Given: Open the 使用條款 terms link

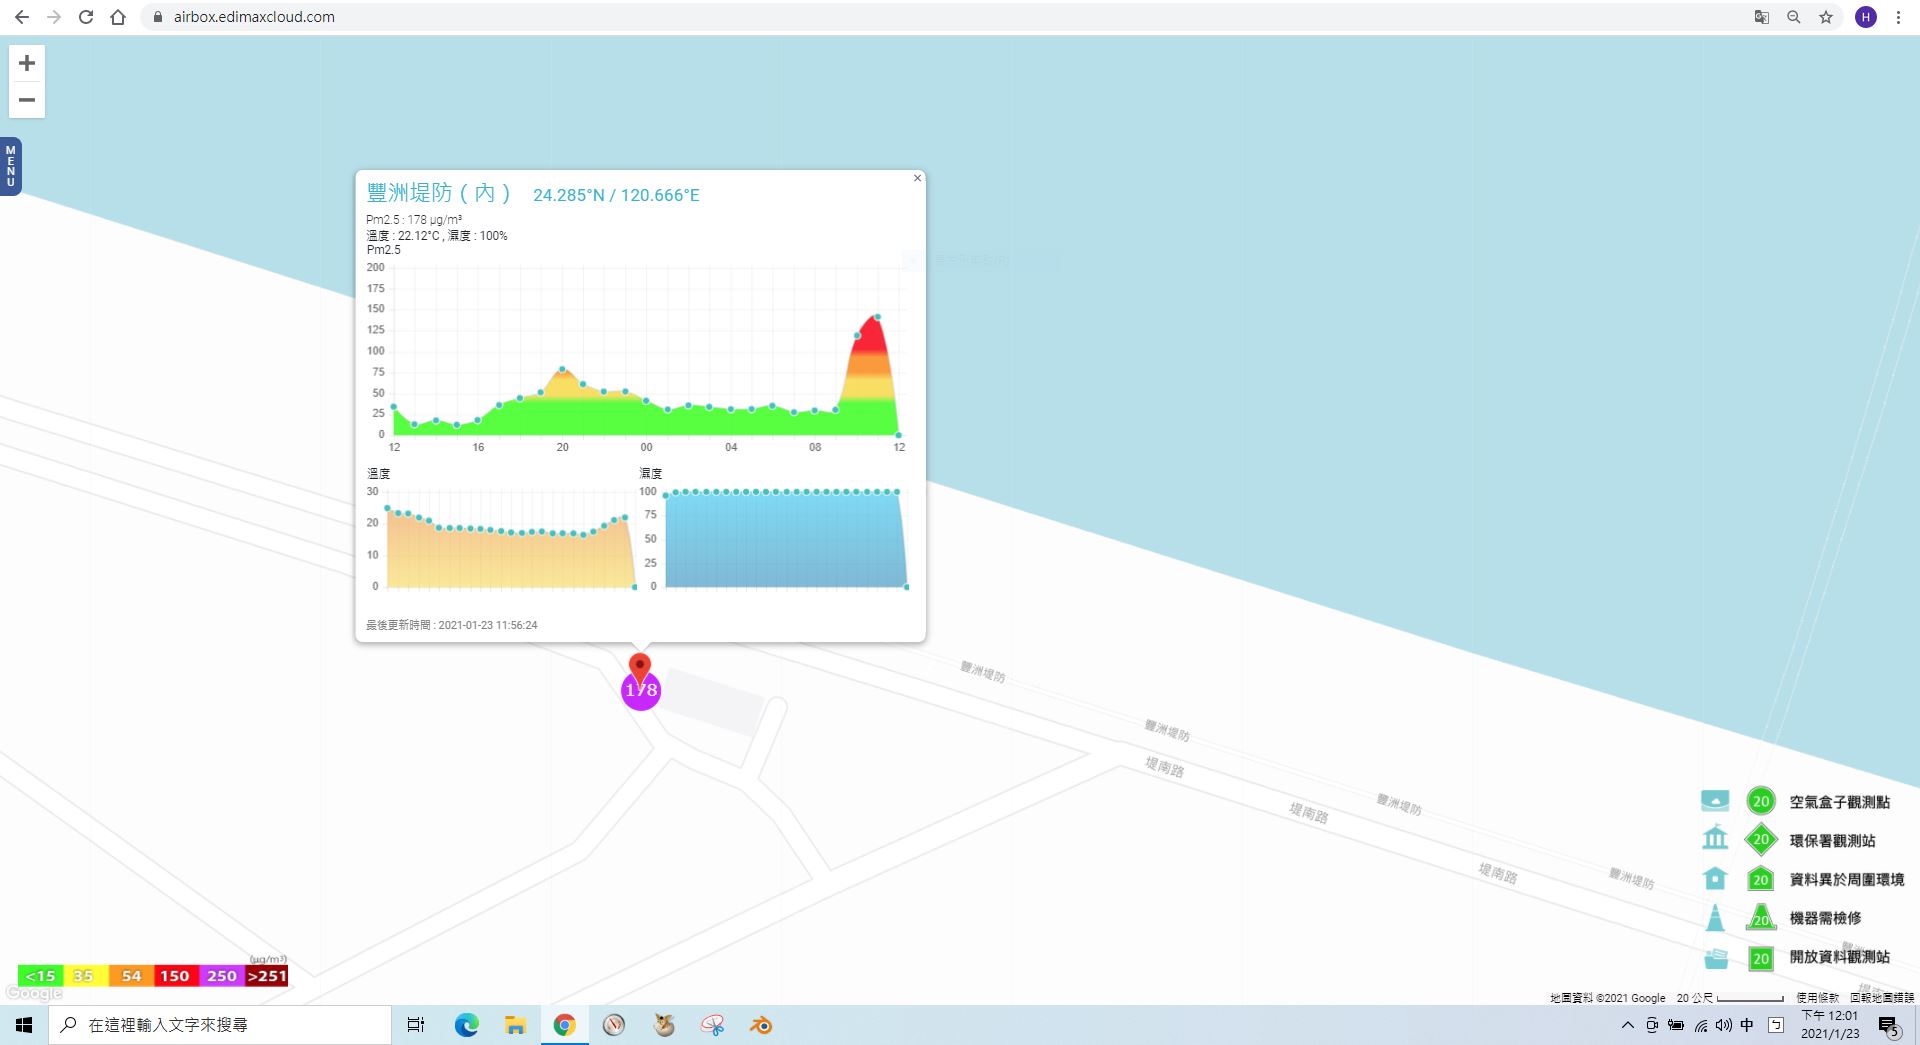Looking at the screenshot, I should coord(1817,998).
